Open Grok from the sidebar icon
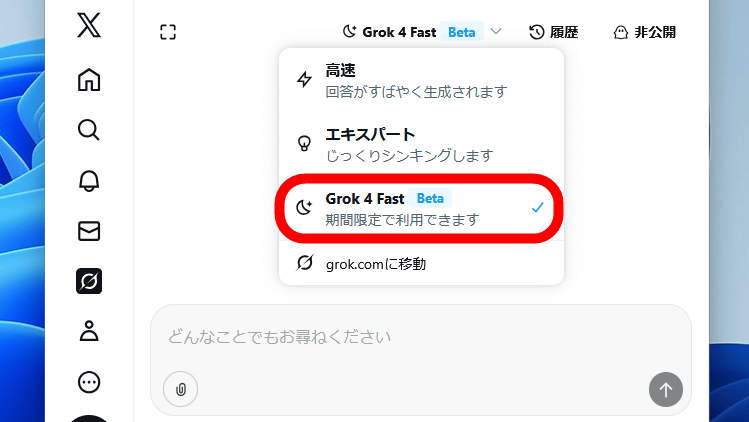This screenshot has height=422, width=749. coord(89,282)
